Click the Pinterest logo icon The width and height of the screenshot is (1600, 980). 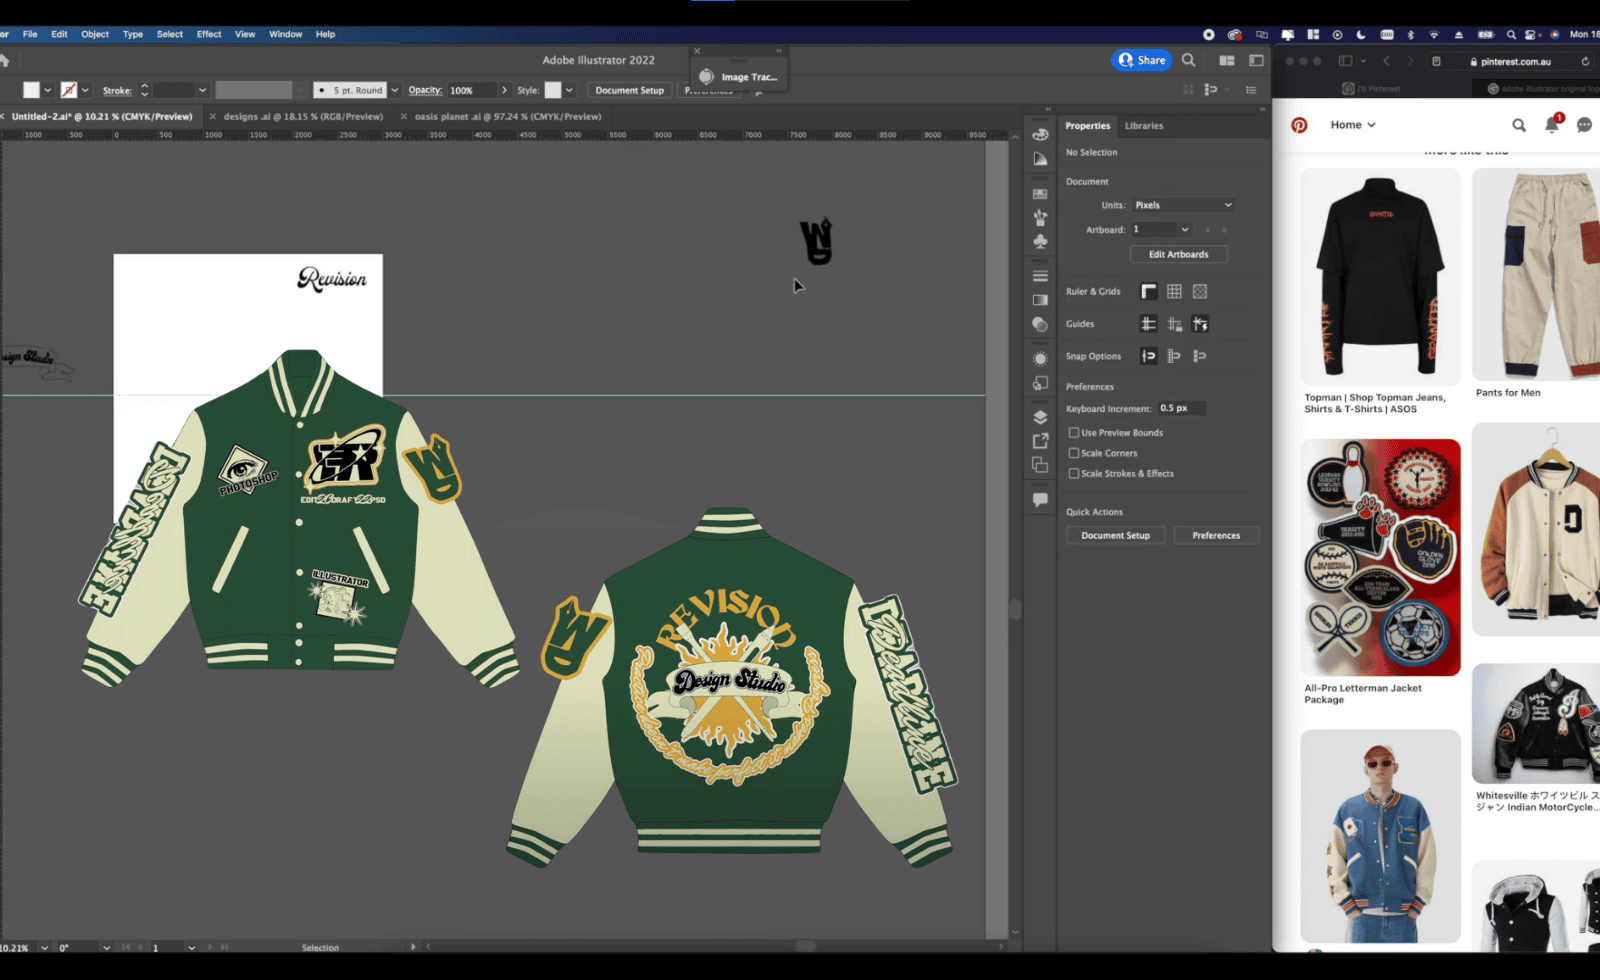(x=1299, y=125)
